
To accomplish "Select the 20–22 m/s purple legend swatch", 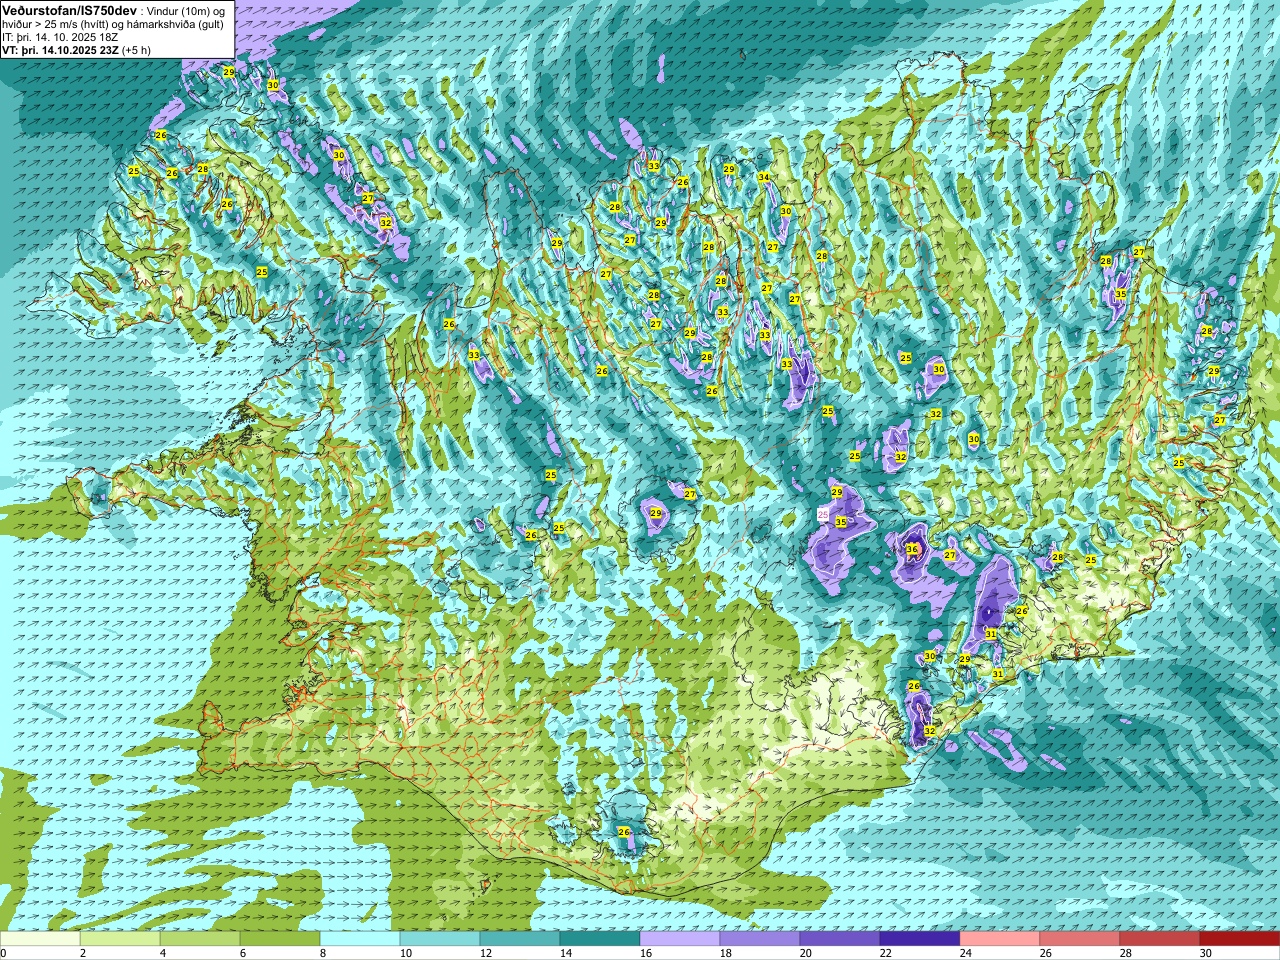I will 840,939.
